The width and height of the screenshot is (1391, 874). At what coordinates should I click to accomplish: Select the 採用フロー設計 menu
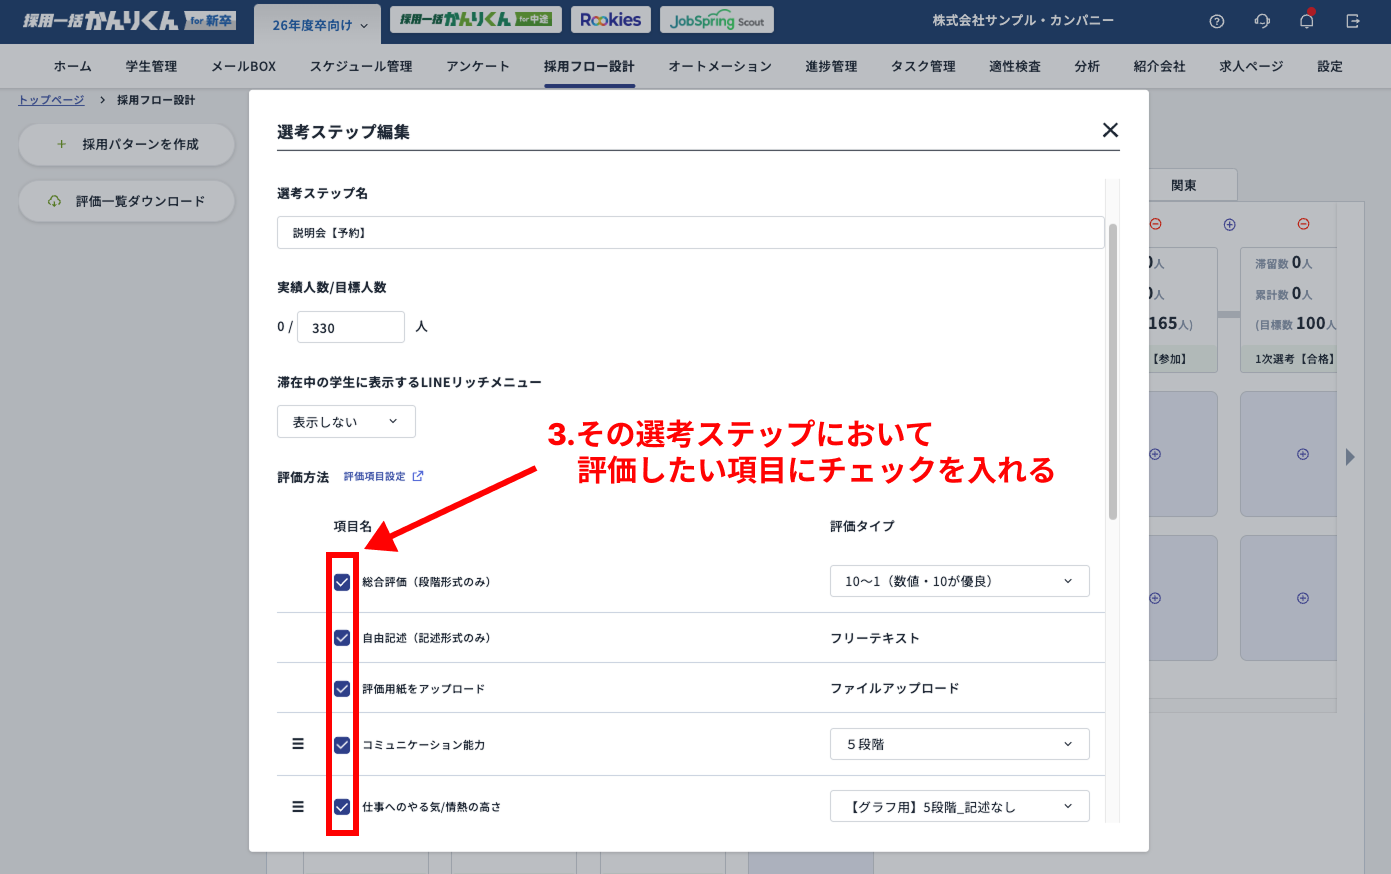pyautogui.click(x=589, y=66)
